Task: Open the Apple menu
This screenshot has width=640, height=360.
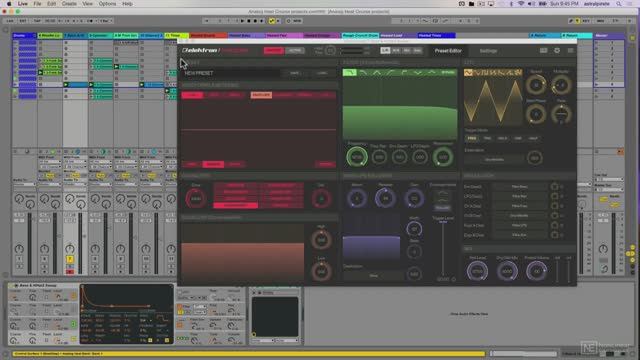Action: [x=9, y=4]
